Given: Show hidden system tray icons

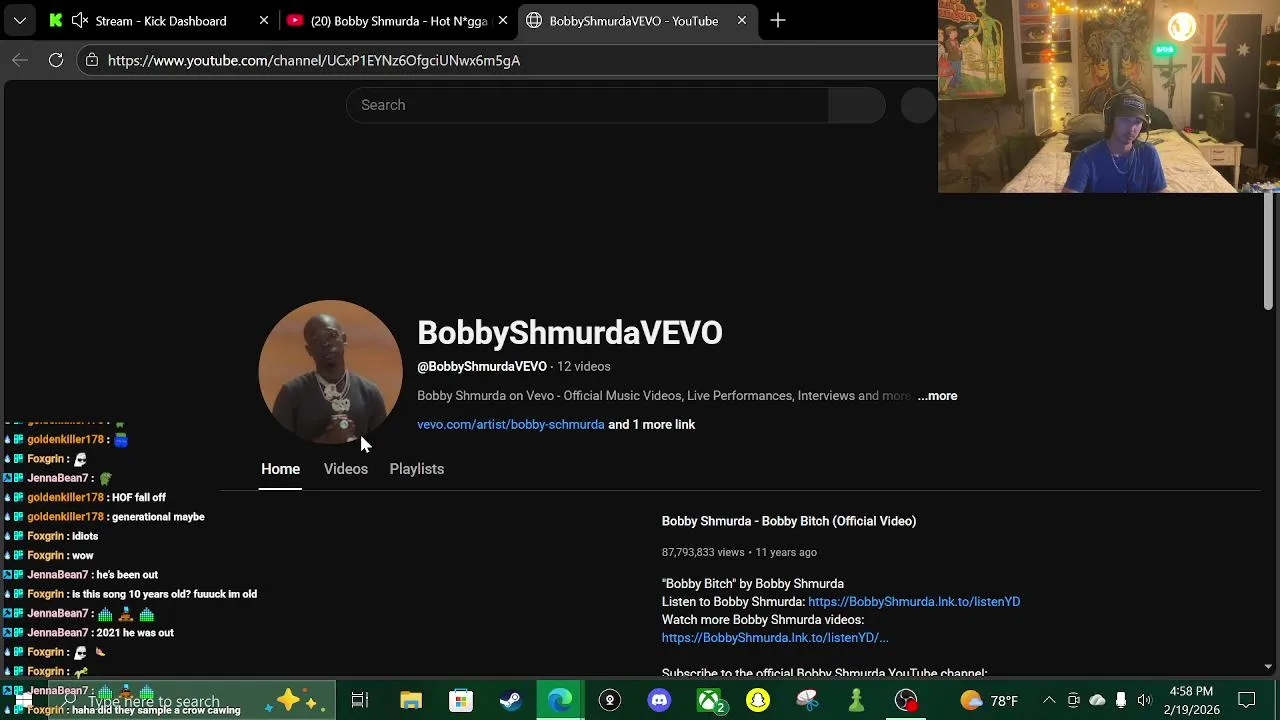Looking at the screenshot, I should [1049, 700].
